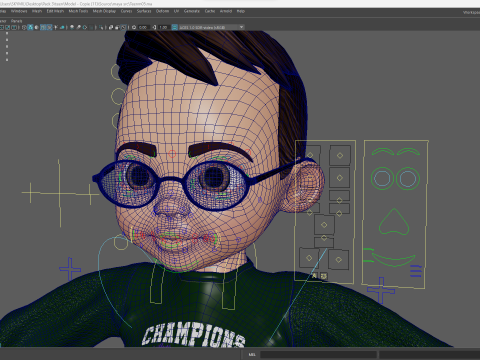Open the Surfaces menu
The height and width of the screenshot is (360, 480).
coord(144,11)
